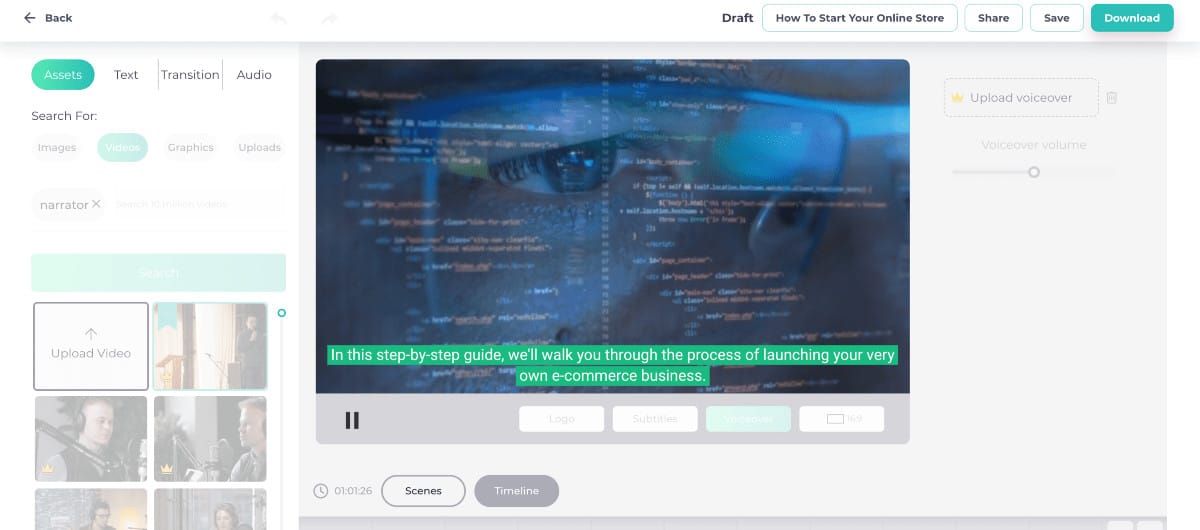Remove the narrator search tag
Screen dimensions: 1200x530
pyautogui.click(x=96, y=204)
